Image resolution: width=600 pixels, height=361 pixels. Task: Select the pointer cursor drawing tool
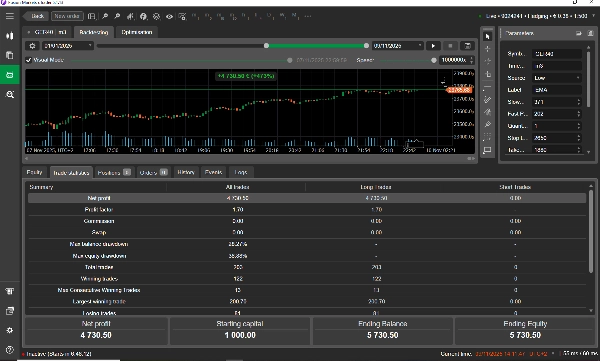pyautogui.click(x=487, y=36)
